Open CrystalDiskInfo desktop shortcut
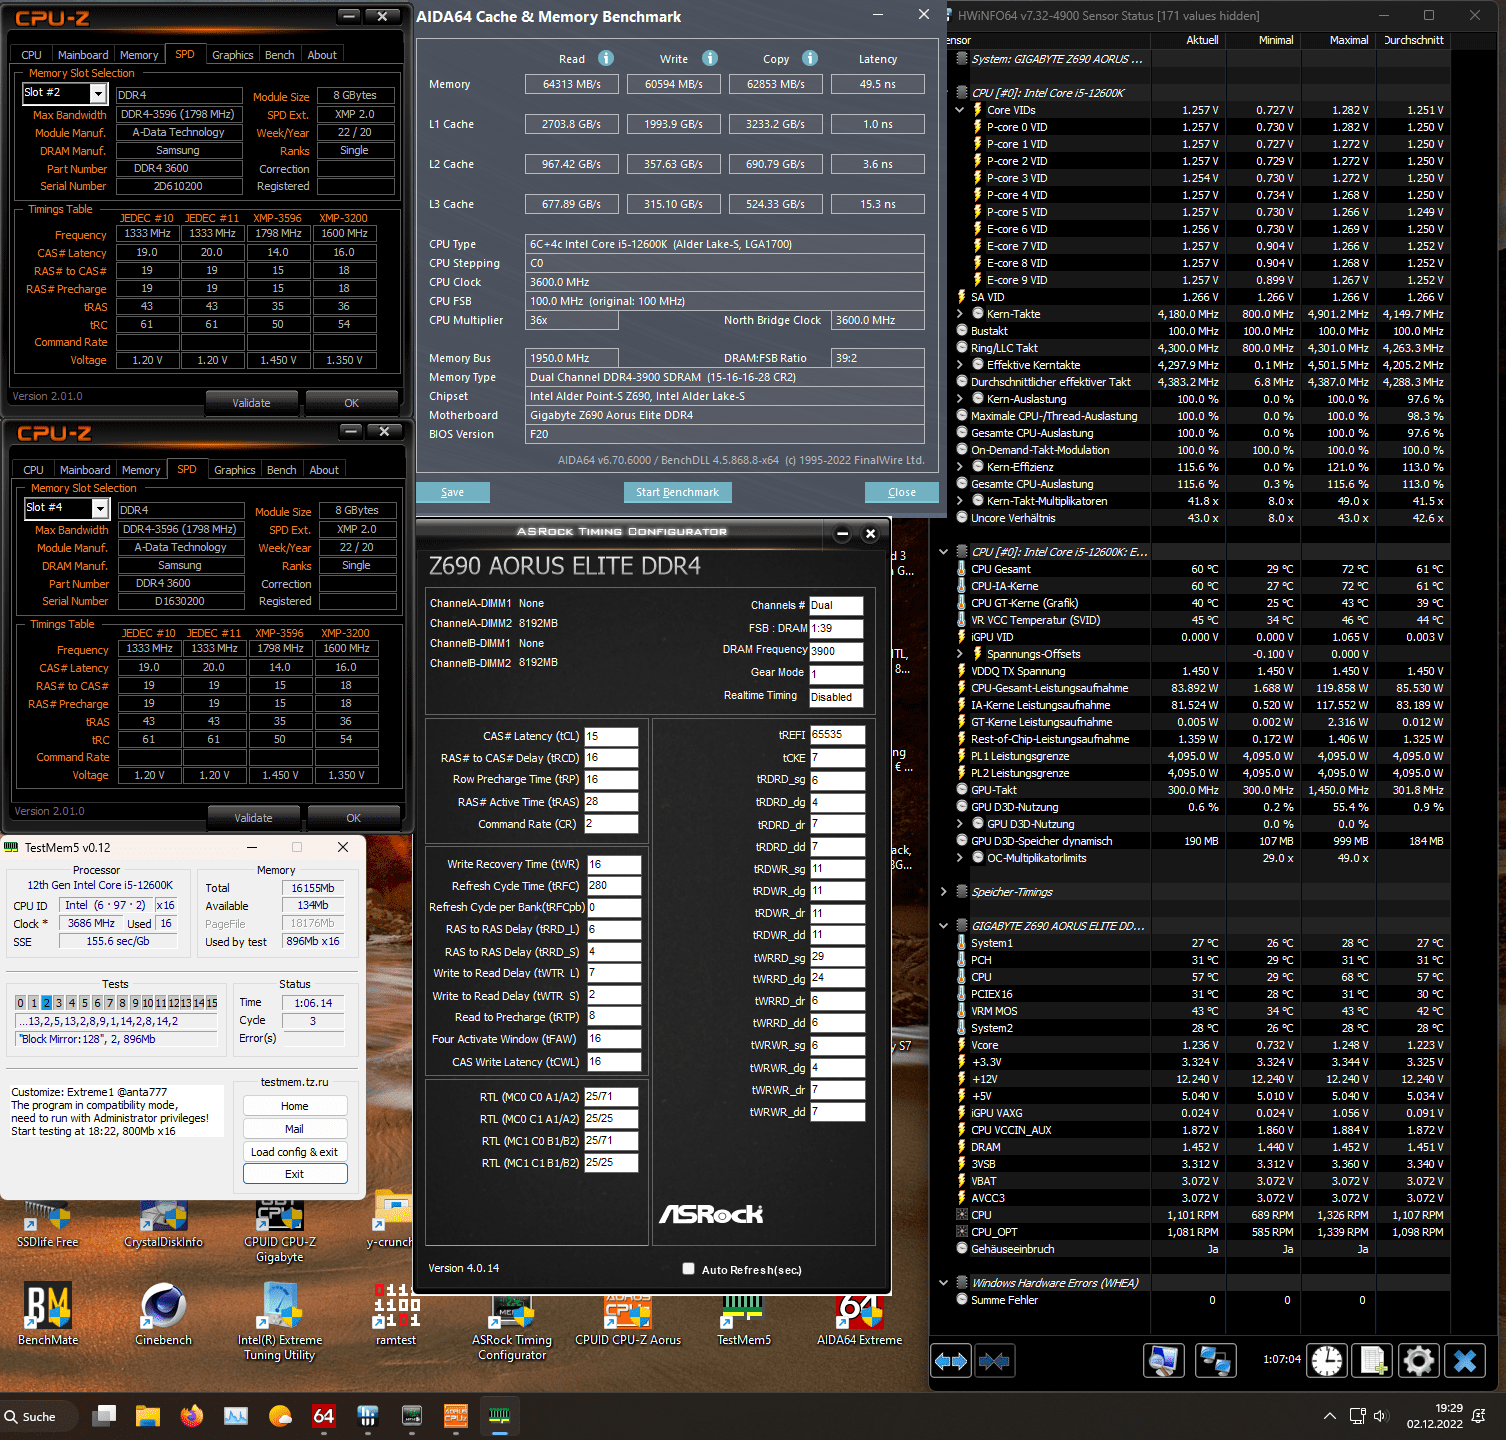The height and width of the screenshot is (1440, 1506). coord(163,1223)
